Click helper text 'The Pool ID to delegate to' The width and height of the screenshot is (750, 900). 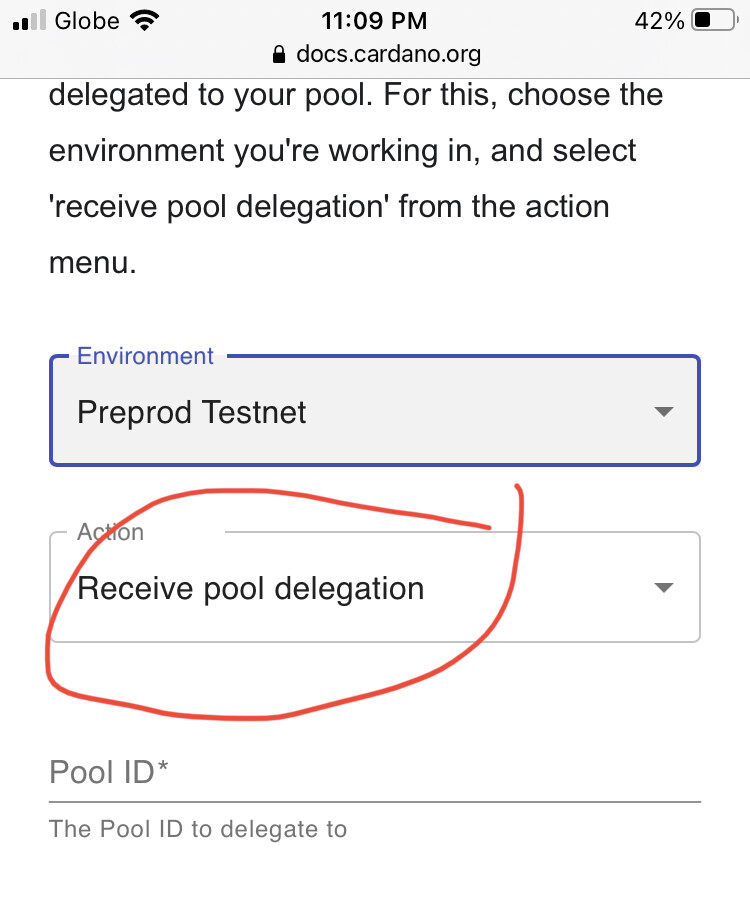click(198, 829)
